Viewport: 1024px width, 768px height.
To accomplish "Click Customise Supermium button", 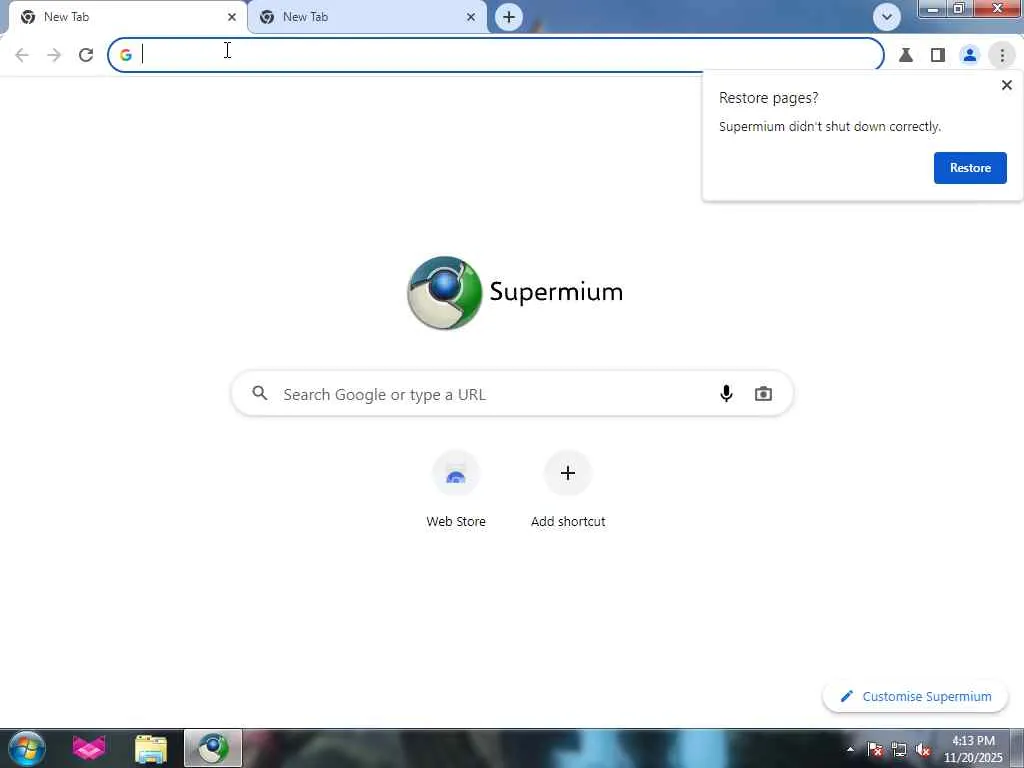I will (916, 696).
